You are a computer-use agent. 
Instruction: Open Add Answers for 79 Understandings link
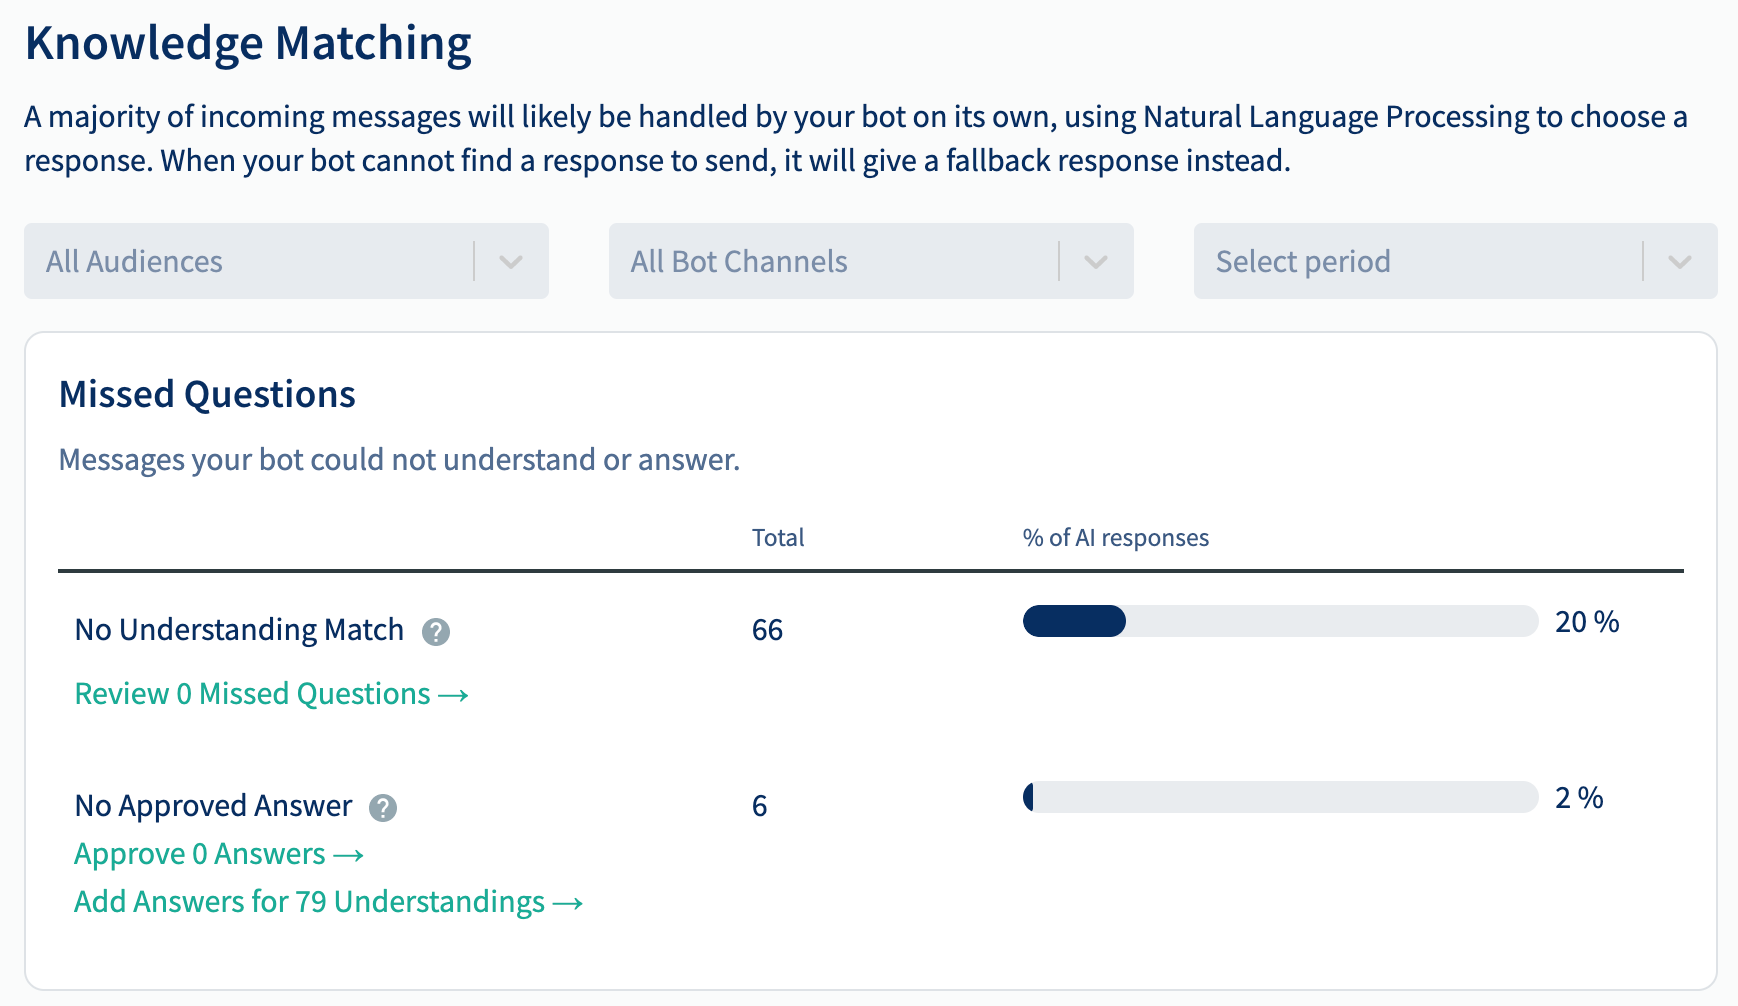329,902
